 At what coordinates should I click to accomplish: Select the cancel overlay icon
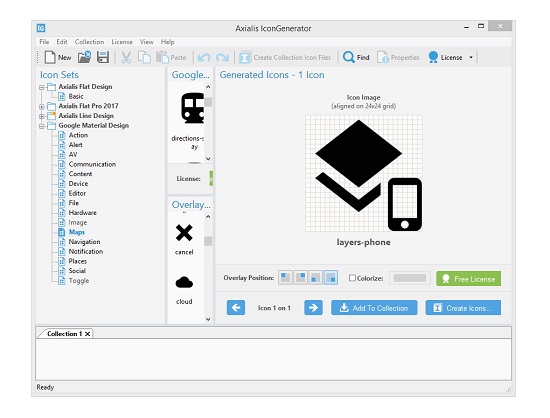click(x=184, y=233)
